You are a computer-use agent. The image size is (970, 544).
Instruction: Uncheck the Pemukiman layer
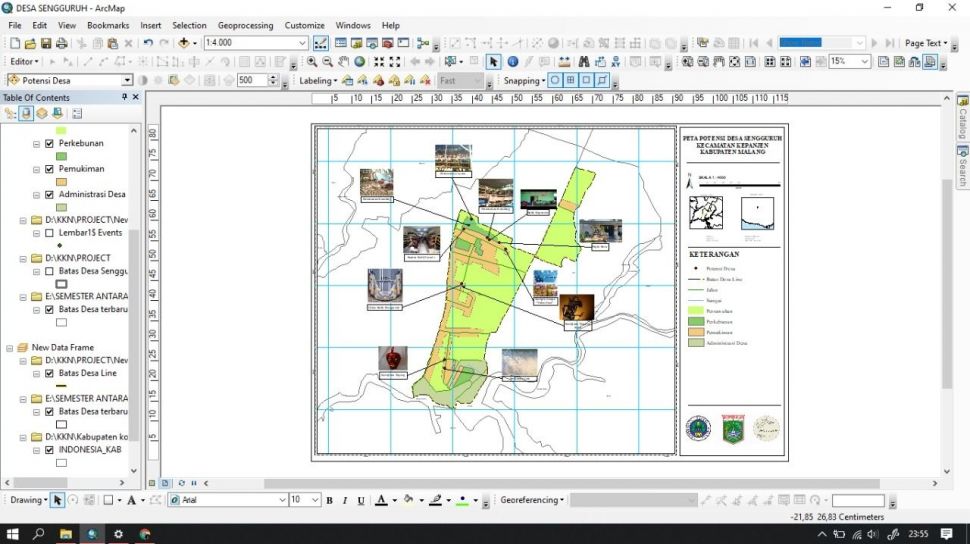pyautogui.click(x=49, y=169)
